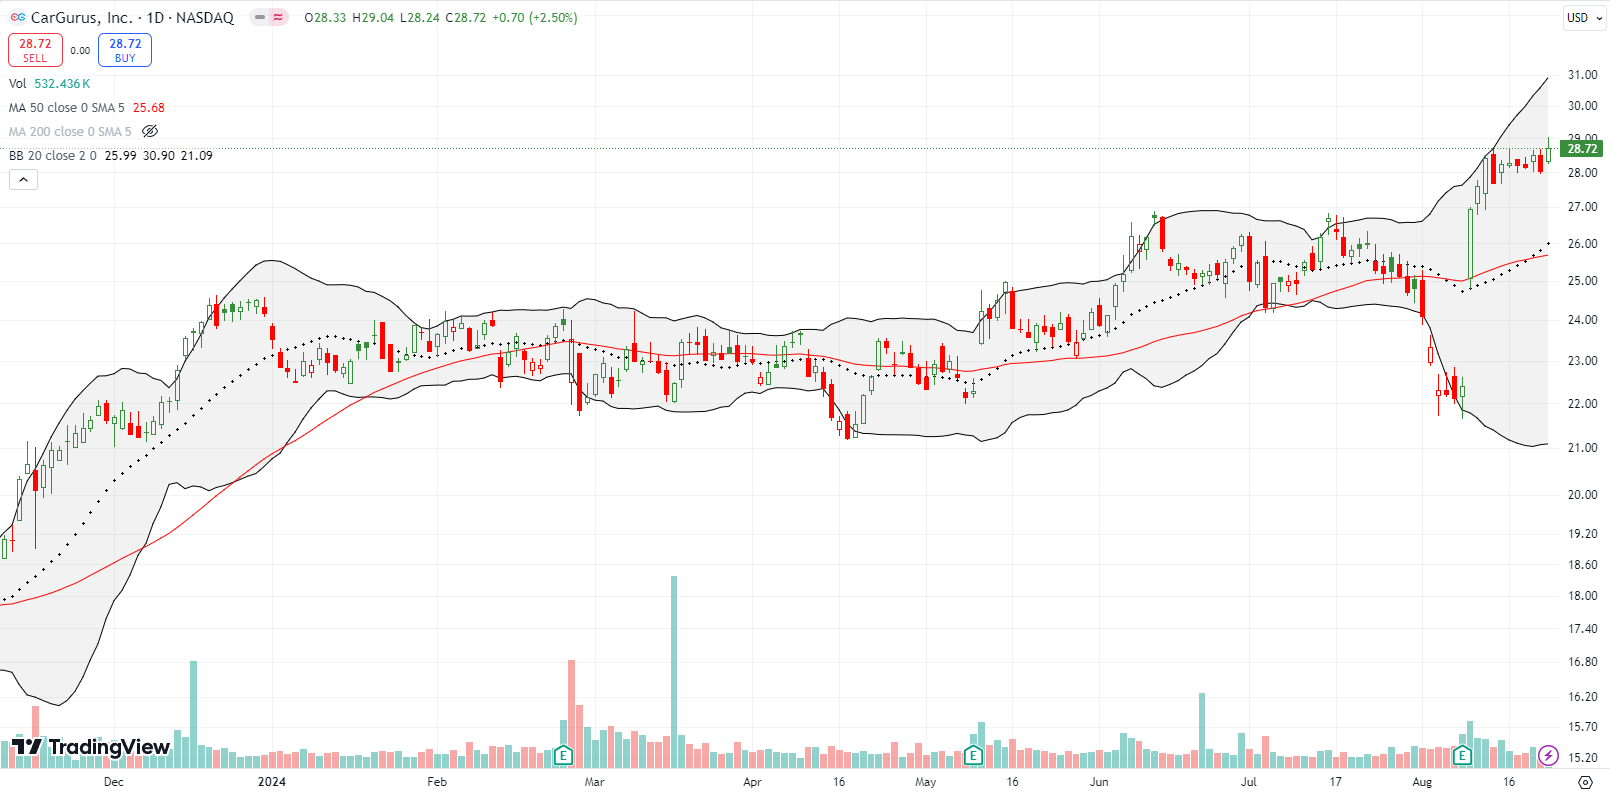Click the 21.00 price axis label
The image size is (1610, 795).
1582,448
